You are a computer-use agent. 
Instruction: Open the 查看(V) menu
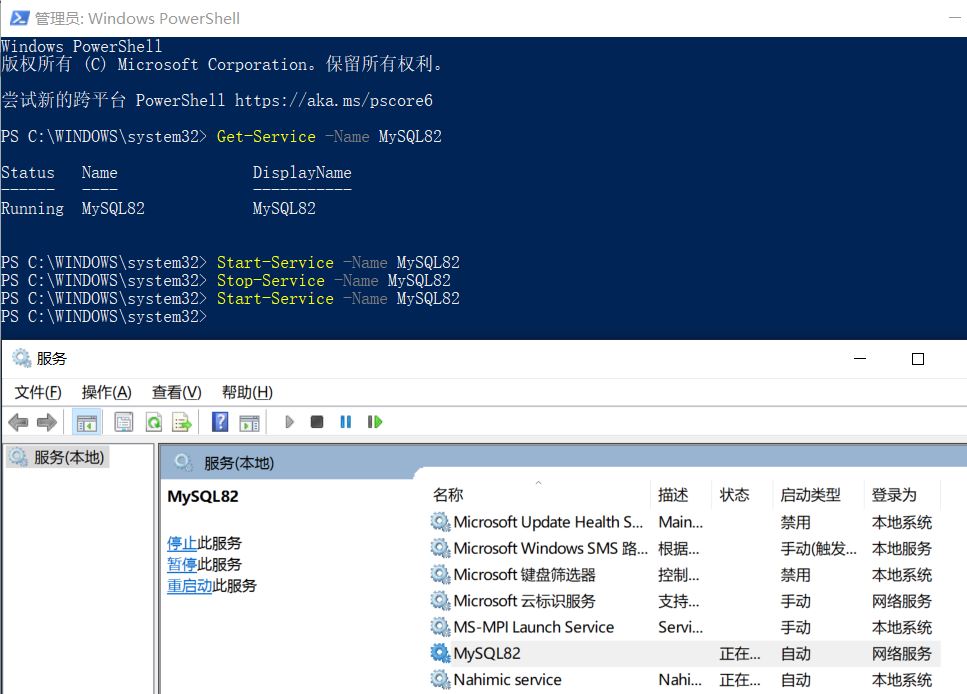pos(177,392)
